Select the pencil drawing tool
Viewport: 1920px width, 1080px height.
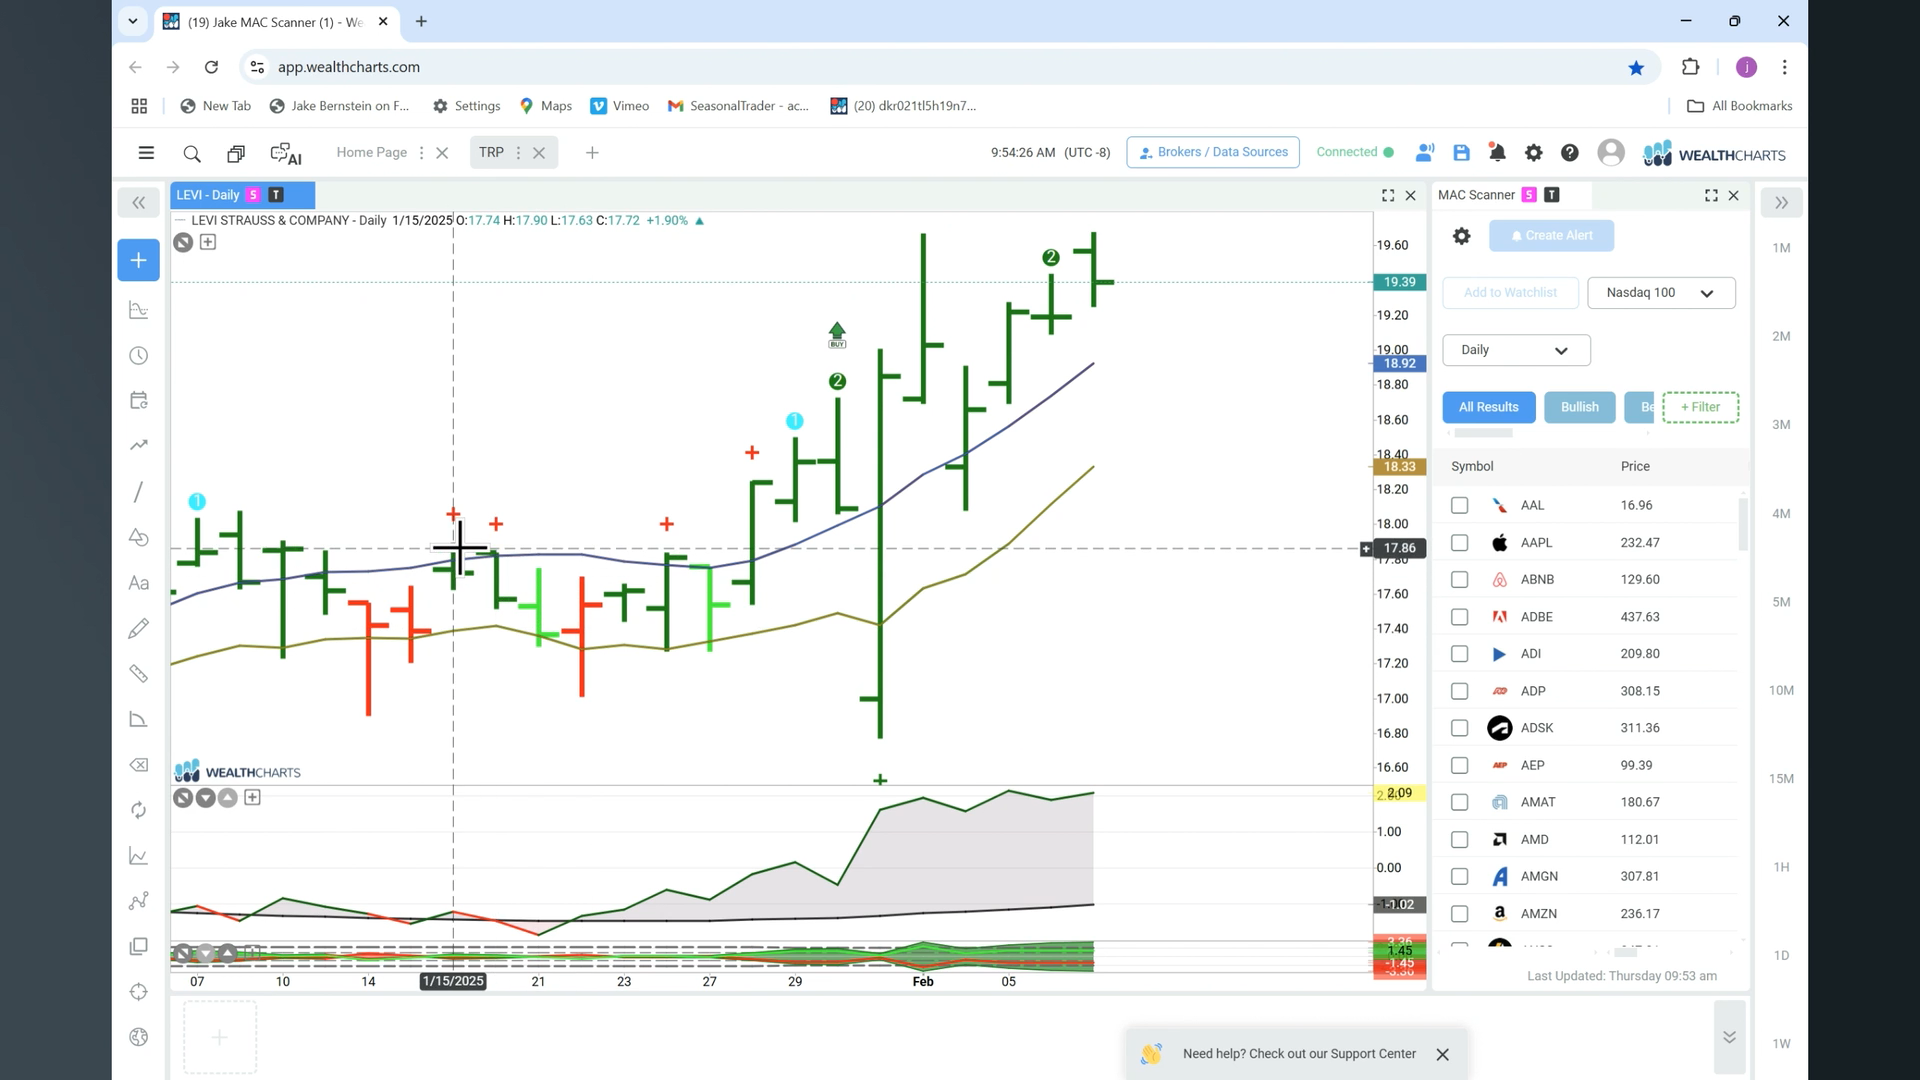(x=139, y=628)
